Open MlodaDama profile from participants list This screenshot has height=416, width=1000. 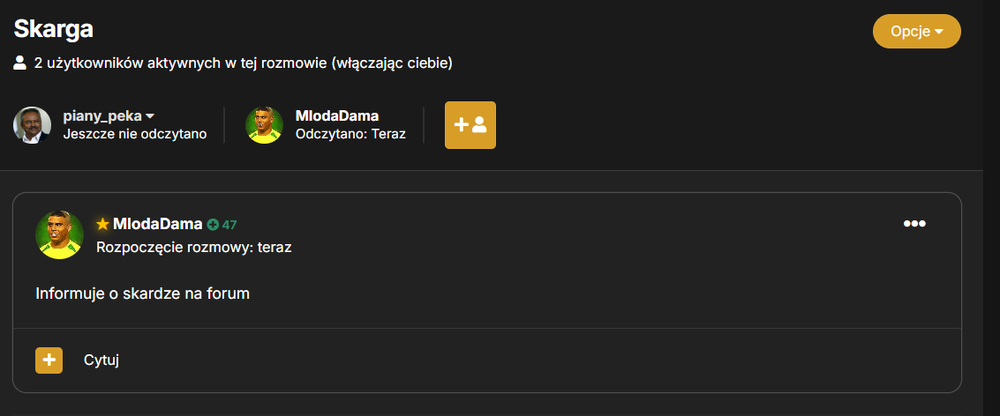(337, 116)
